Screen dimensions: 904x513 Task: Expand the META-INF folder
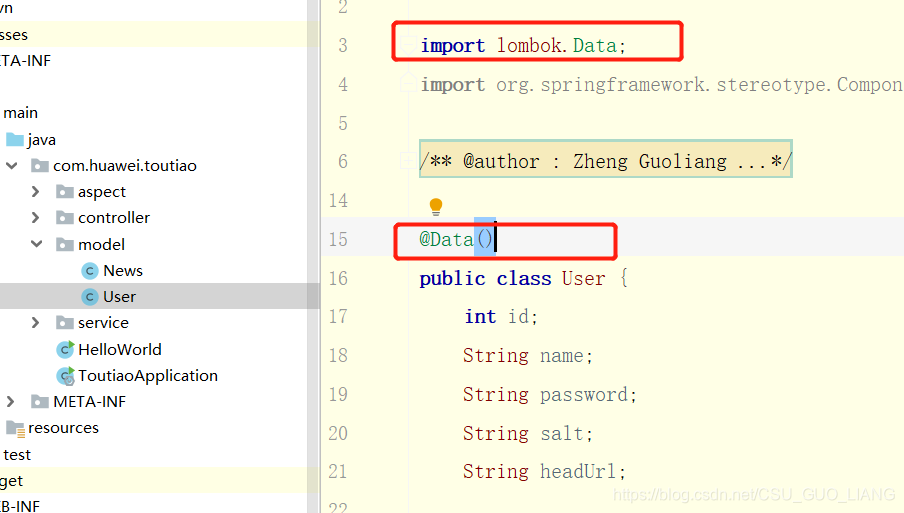[x=10, y=402]
